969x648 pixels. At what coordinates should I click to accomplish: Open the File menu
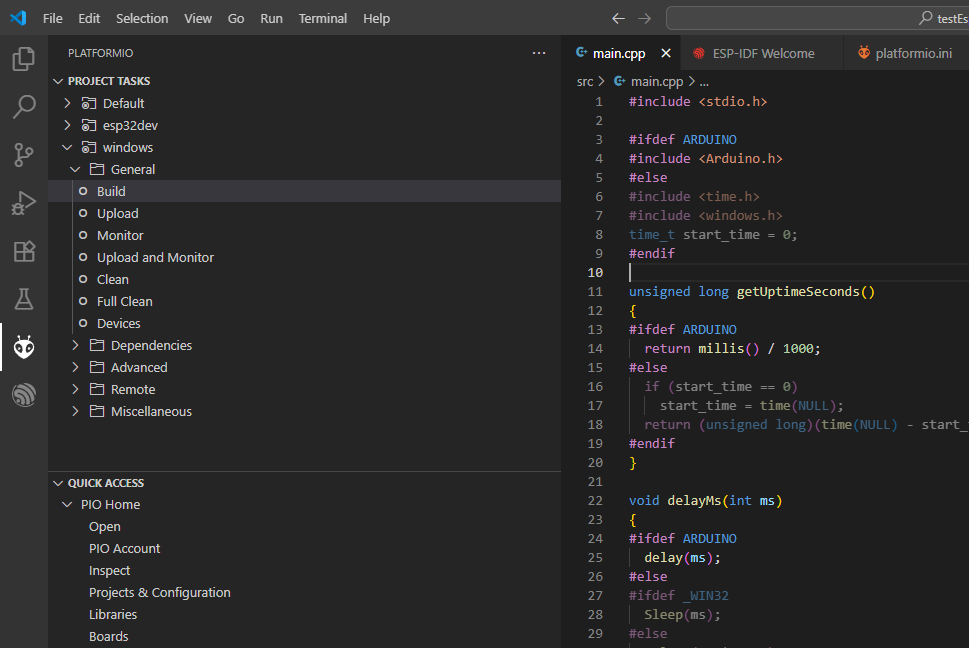click(53, 19)
